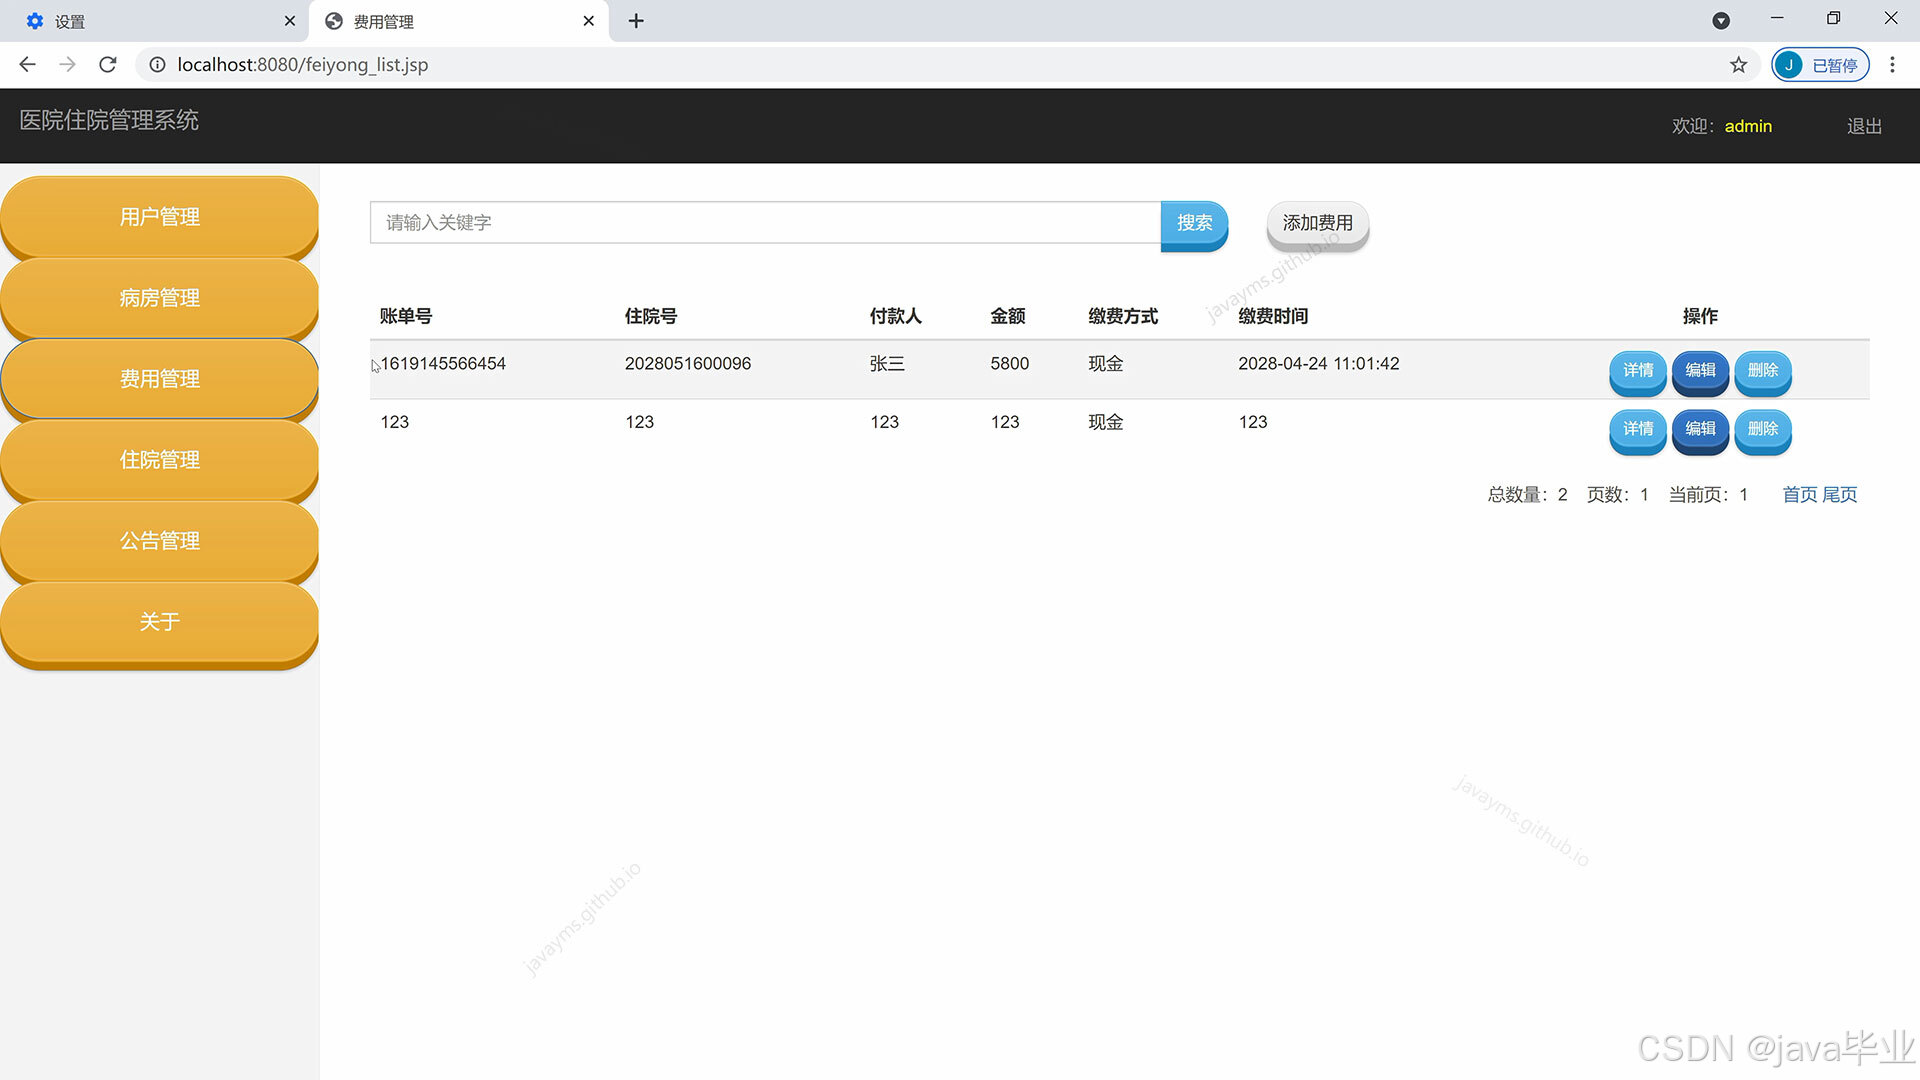Go to 住院管理 in the sidebar
1920x1080 pixels.
[x=159, y=460]
